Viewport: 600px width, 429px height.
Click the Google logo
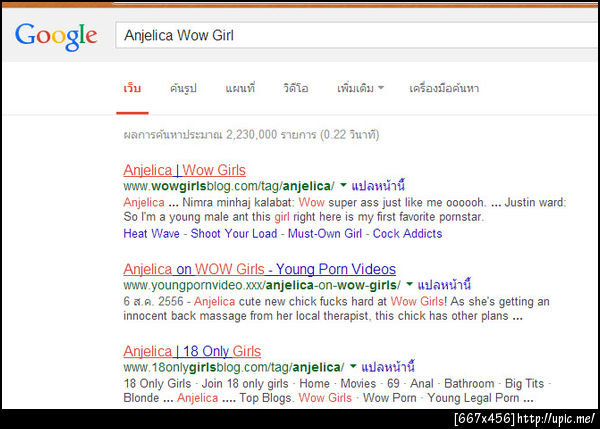56,36
